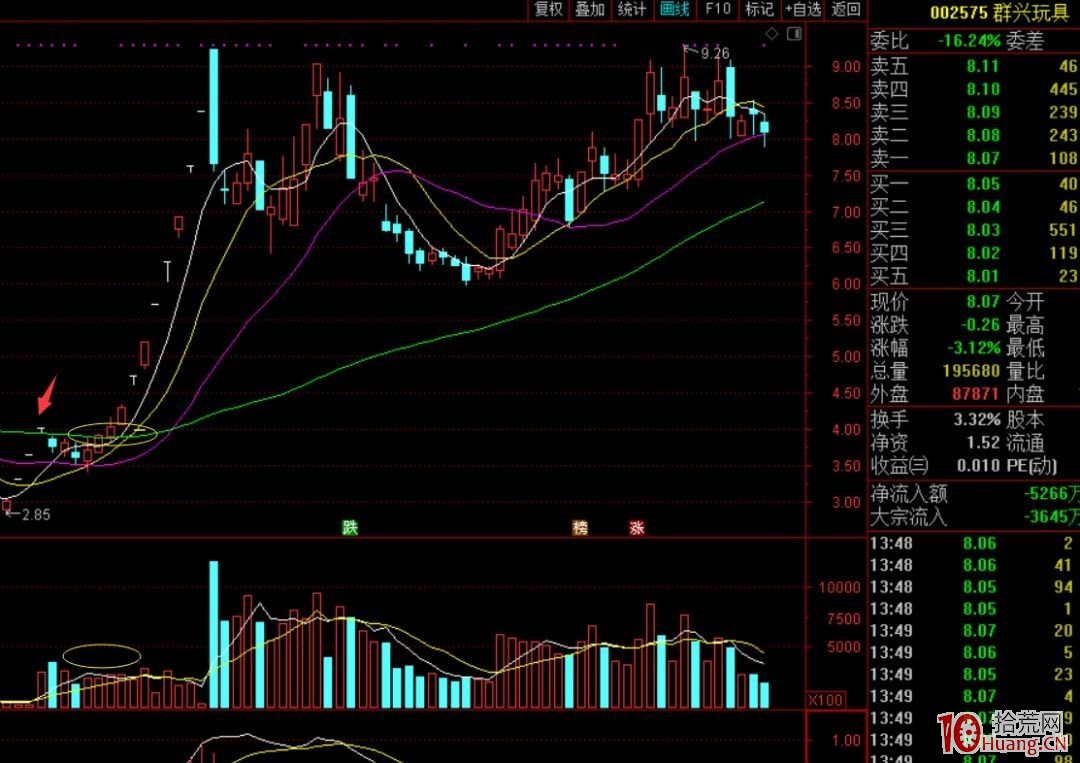The width and height of the screenshot is (1080, 763).
Task: Click the 今开 label
Action: pos(1025,301)
